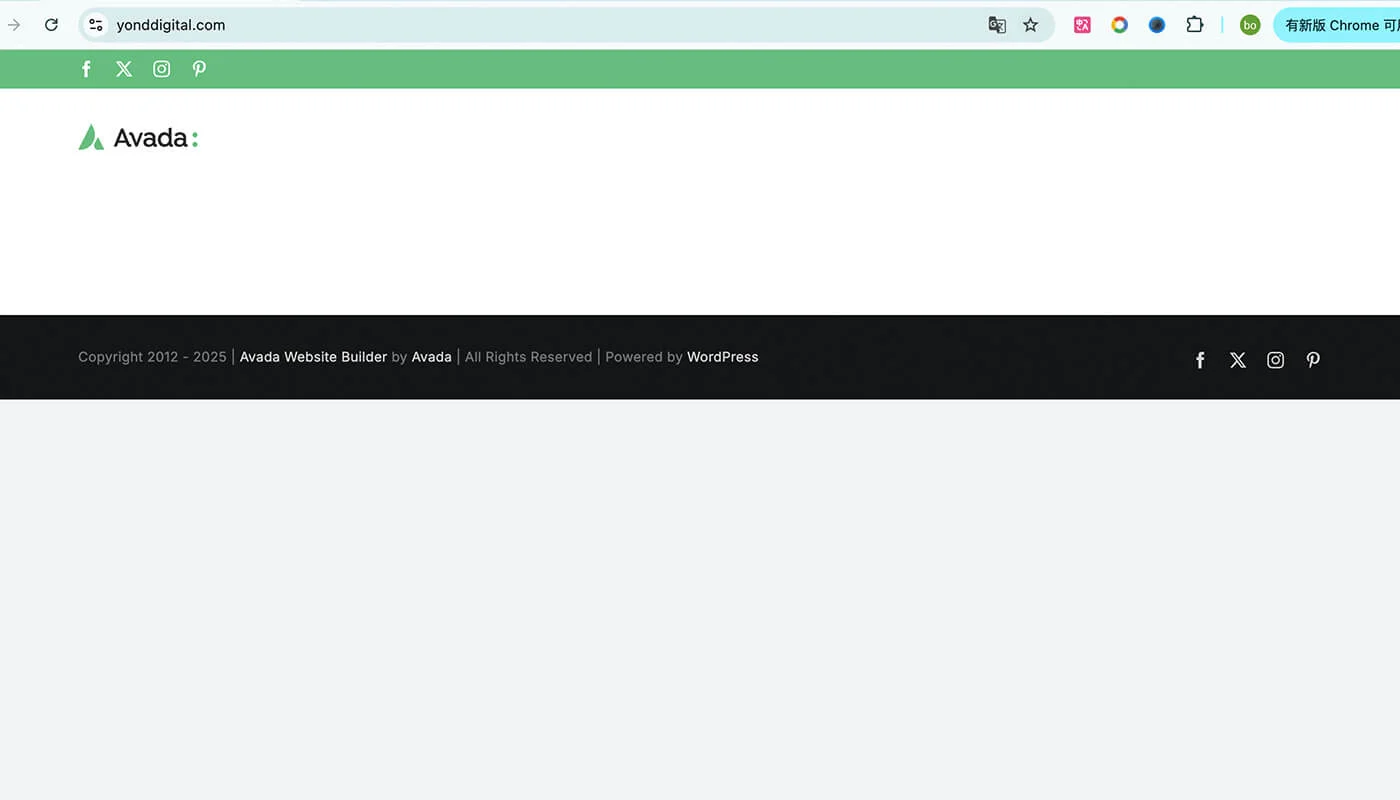Open the Extensions puzzle-piece menu

click(x=1194, y=25)
